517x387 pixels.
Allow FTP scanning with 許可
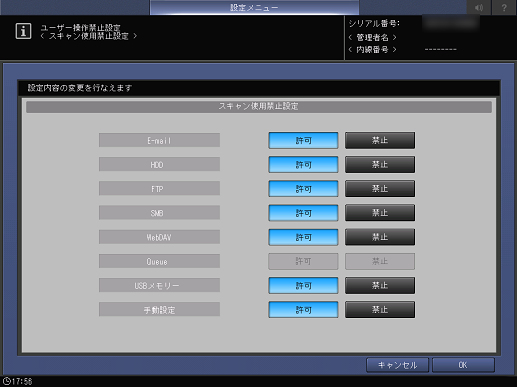[303, 189]
